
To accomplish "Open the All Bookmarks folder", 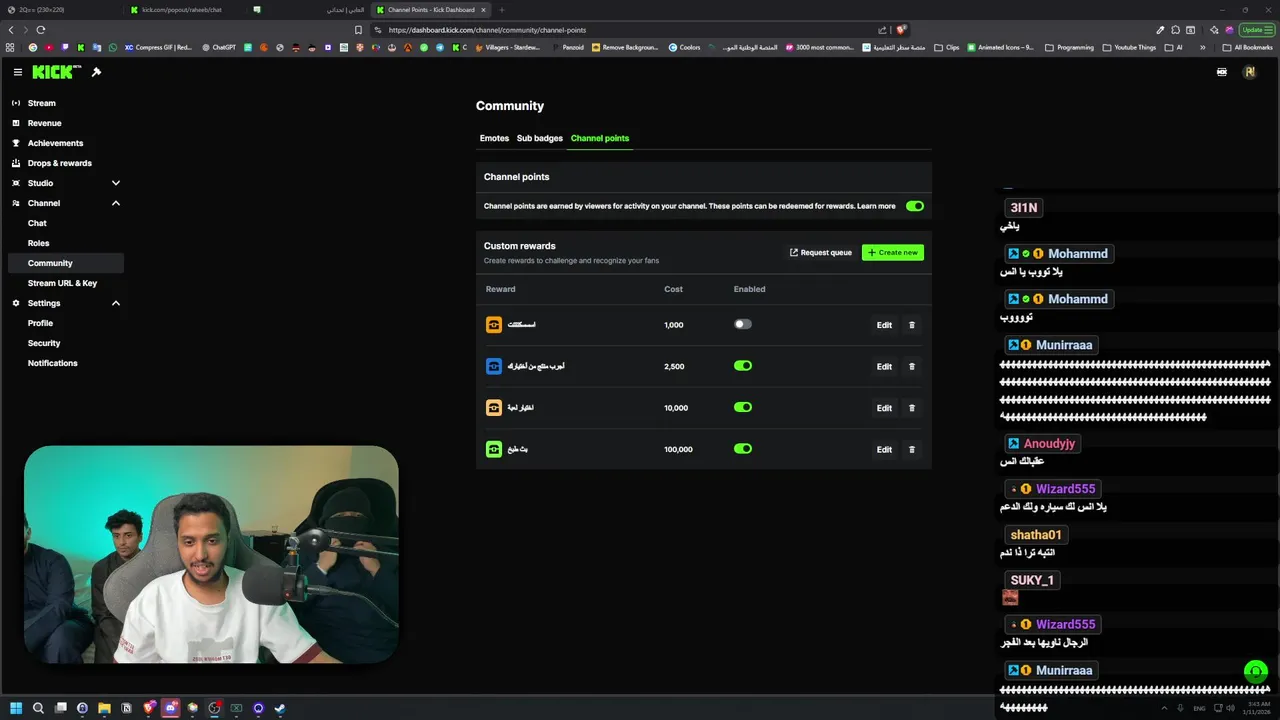I will click(x=1248, y=47).
